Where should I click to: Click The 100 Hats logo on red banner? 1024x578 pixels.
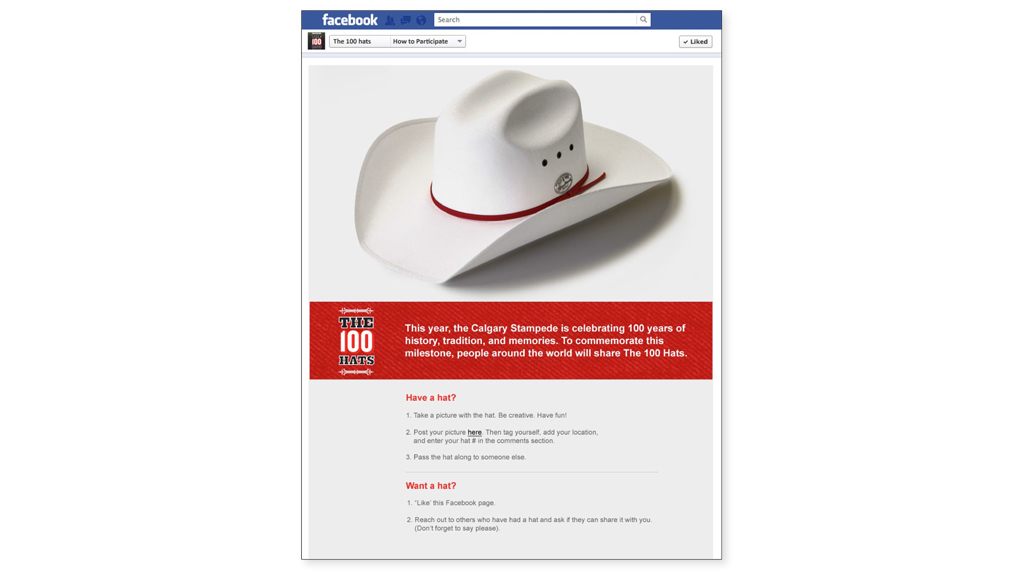pyautogui.click(x=356, y=341)
